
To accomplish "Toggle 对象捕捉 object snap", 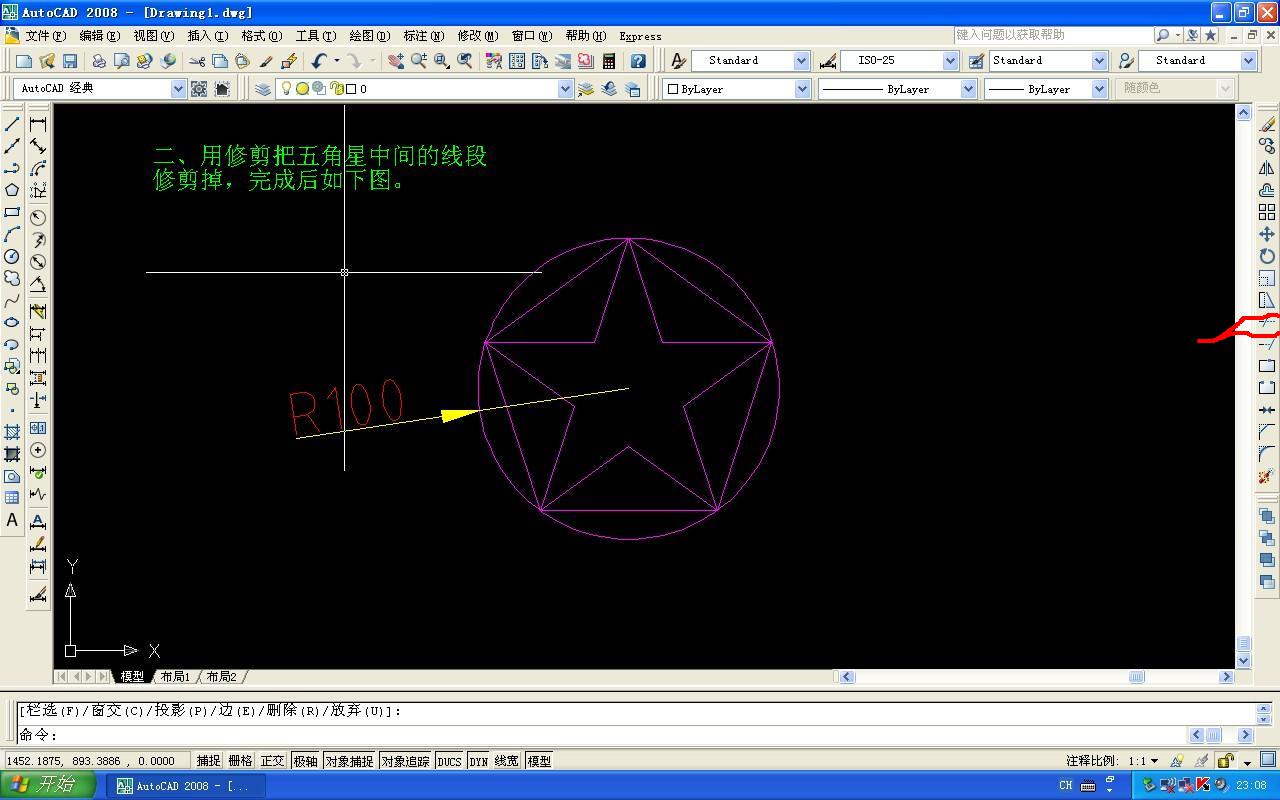I will coord(348,761).
